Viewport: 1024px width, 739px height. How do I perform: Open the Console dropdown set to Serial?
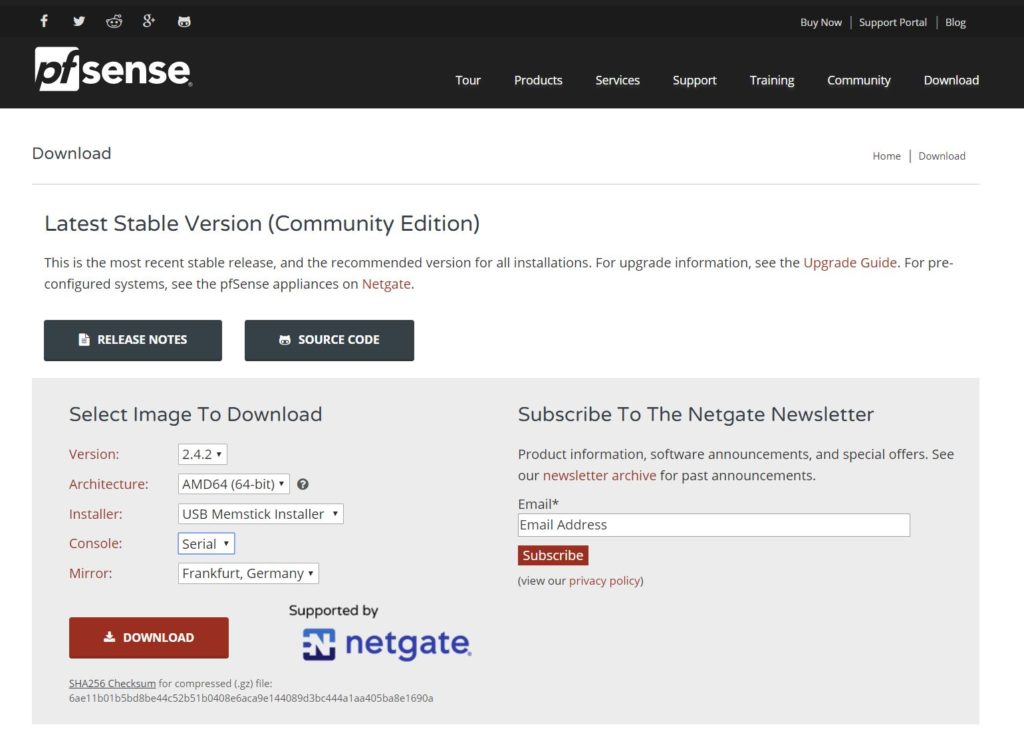click(x=206, y=544)
